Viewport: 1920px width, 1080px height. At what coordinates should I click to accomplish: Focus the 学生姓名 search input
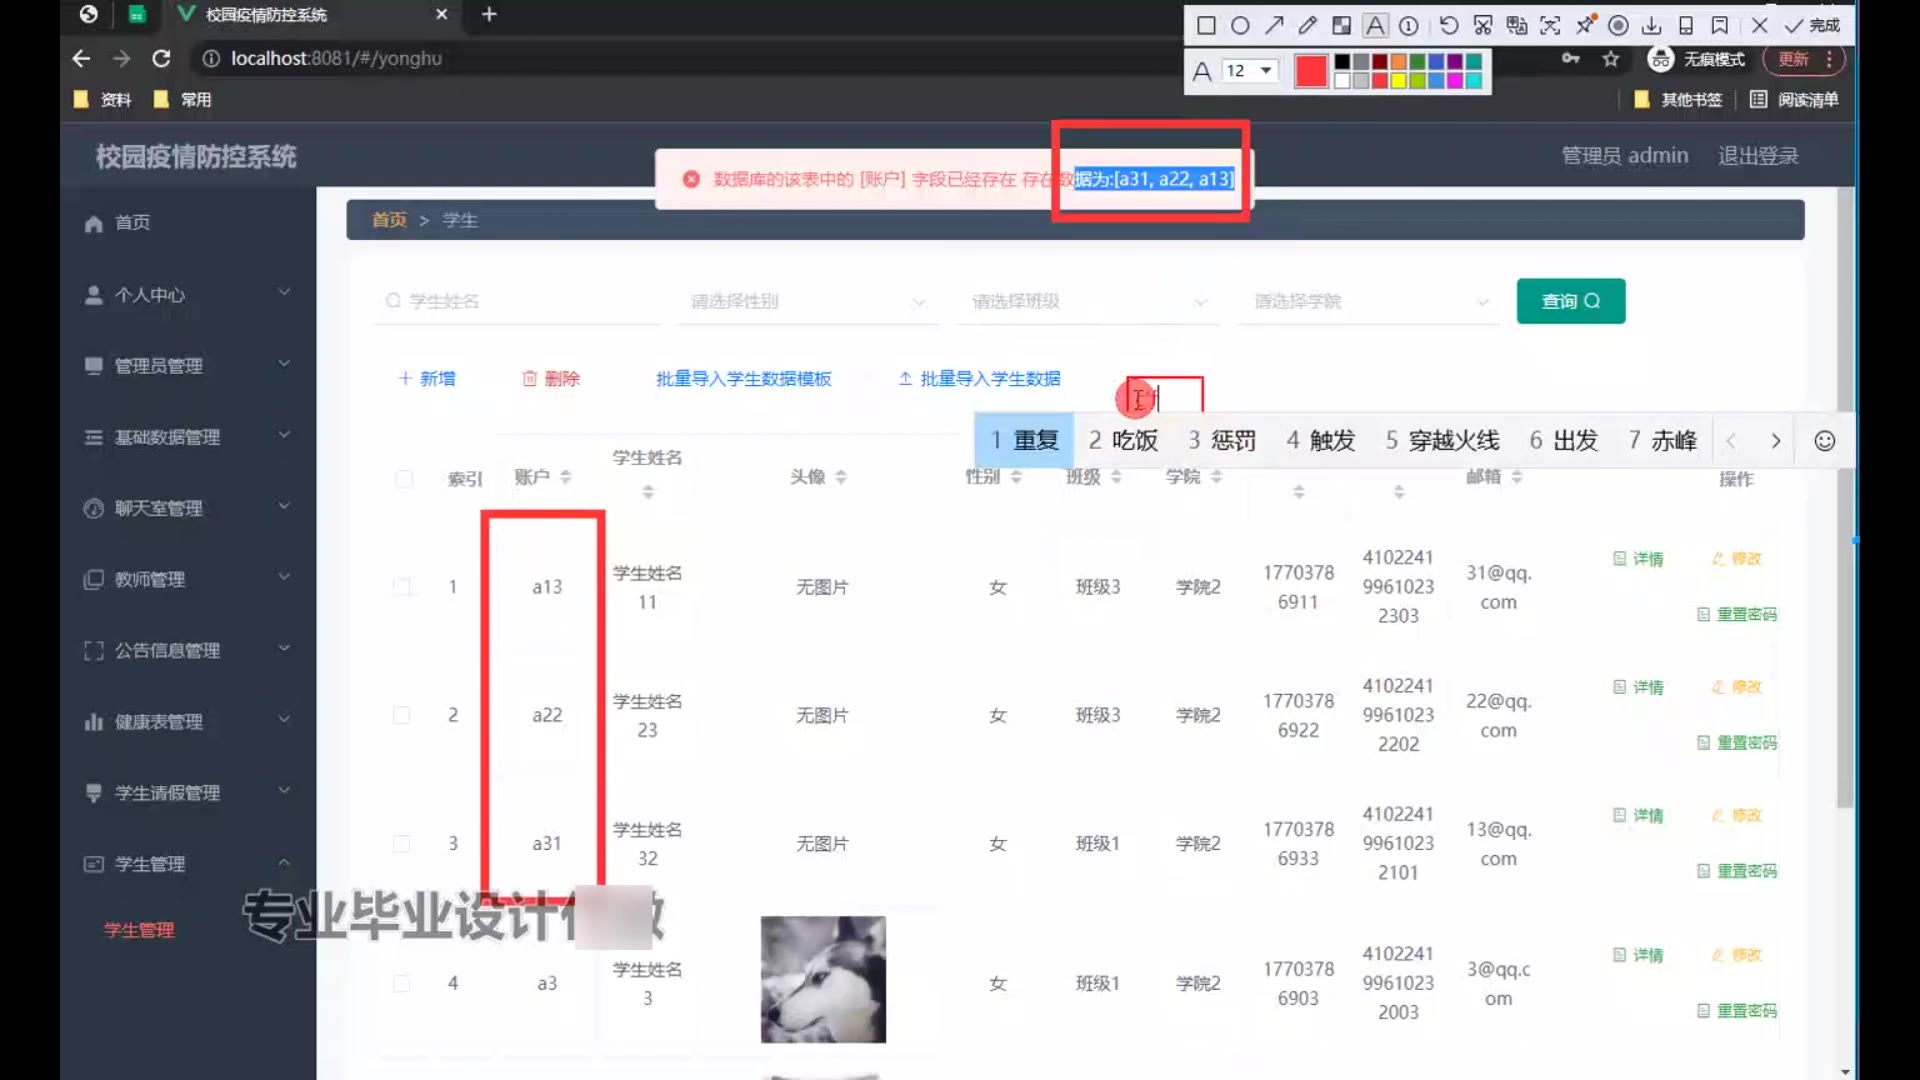[519, 301]
